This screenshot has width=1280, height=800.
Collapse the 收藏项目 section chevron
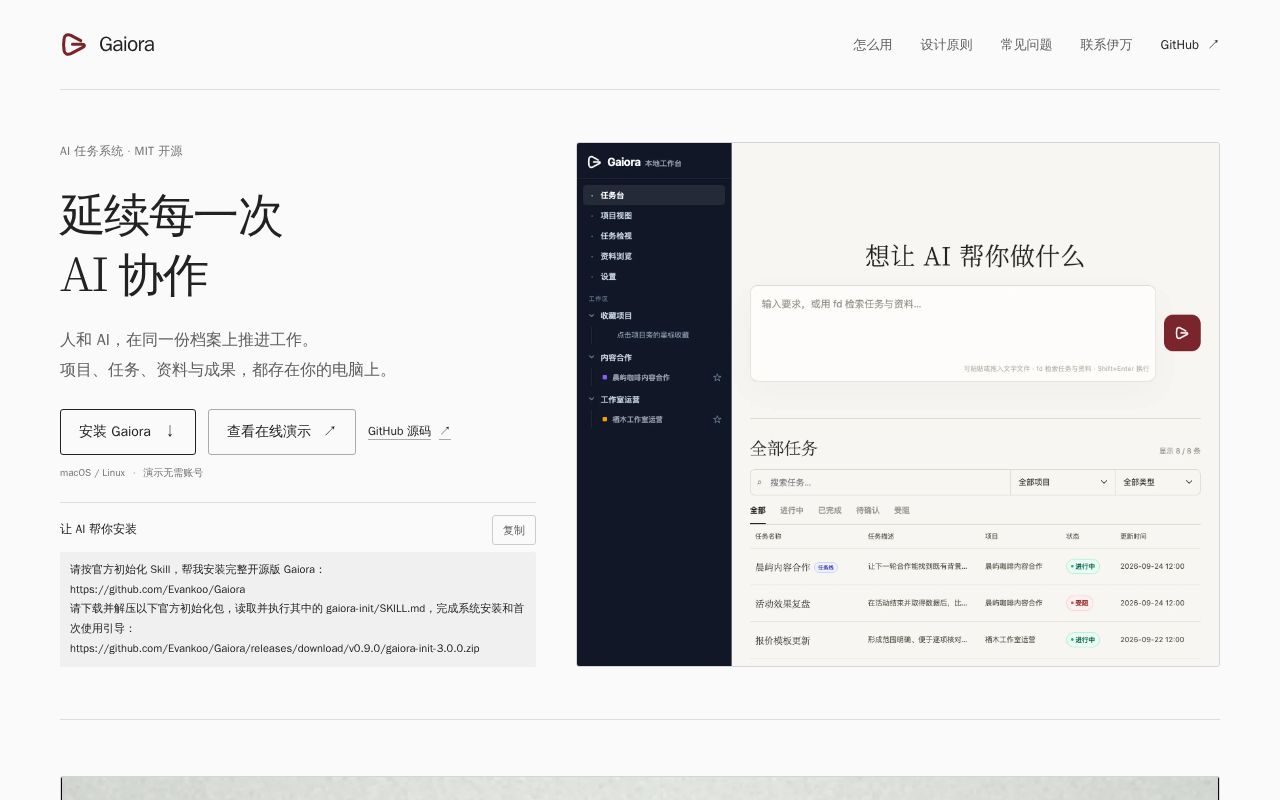tap(592, 316)
